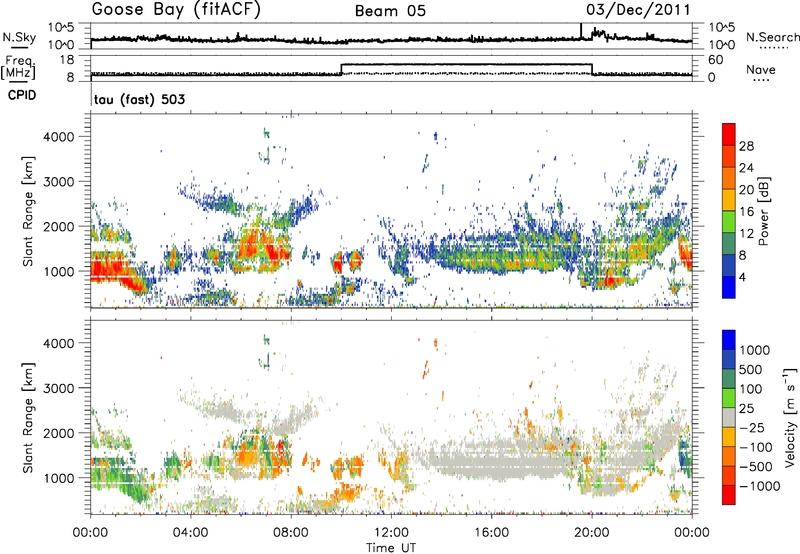
Task: Click the date '03/Dec/2011'
Action: coord(638,10)
